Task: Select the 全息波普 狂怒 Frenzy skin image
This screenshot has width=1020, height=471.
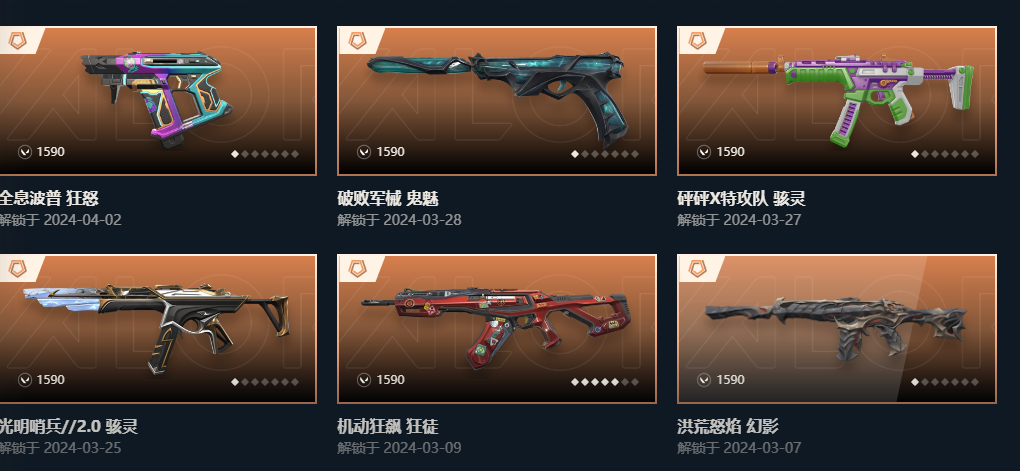Action: [156, 100]
